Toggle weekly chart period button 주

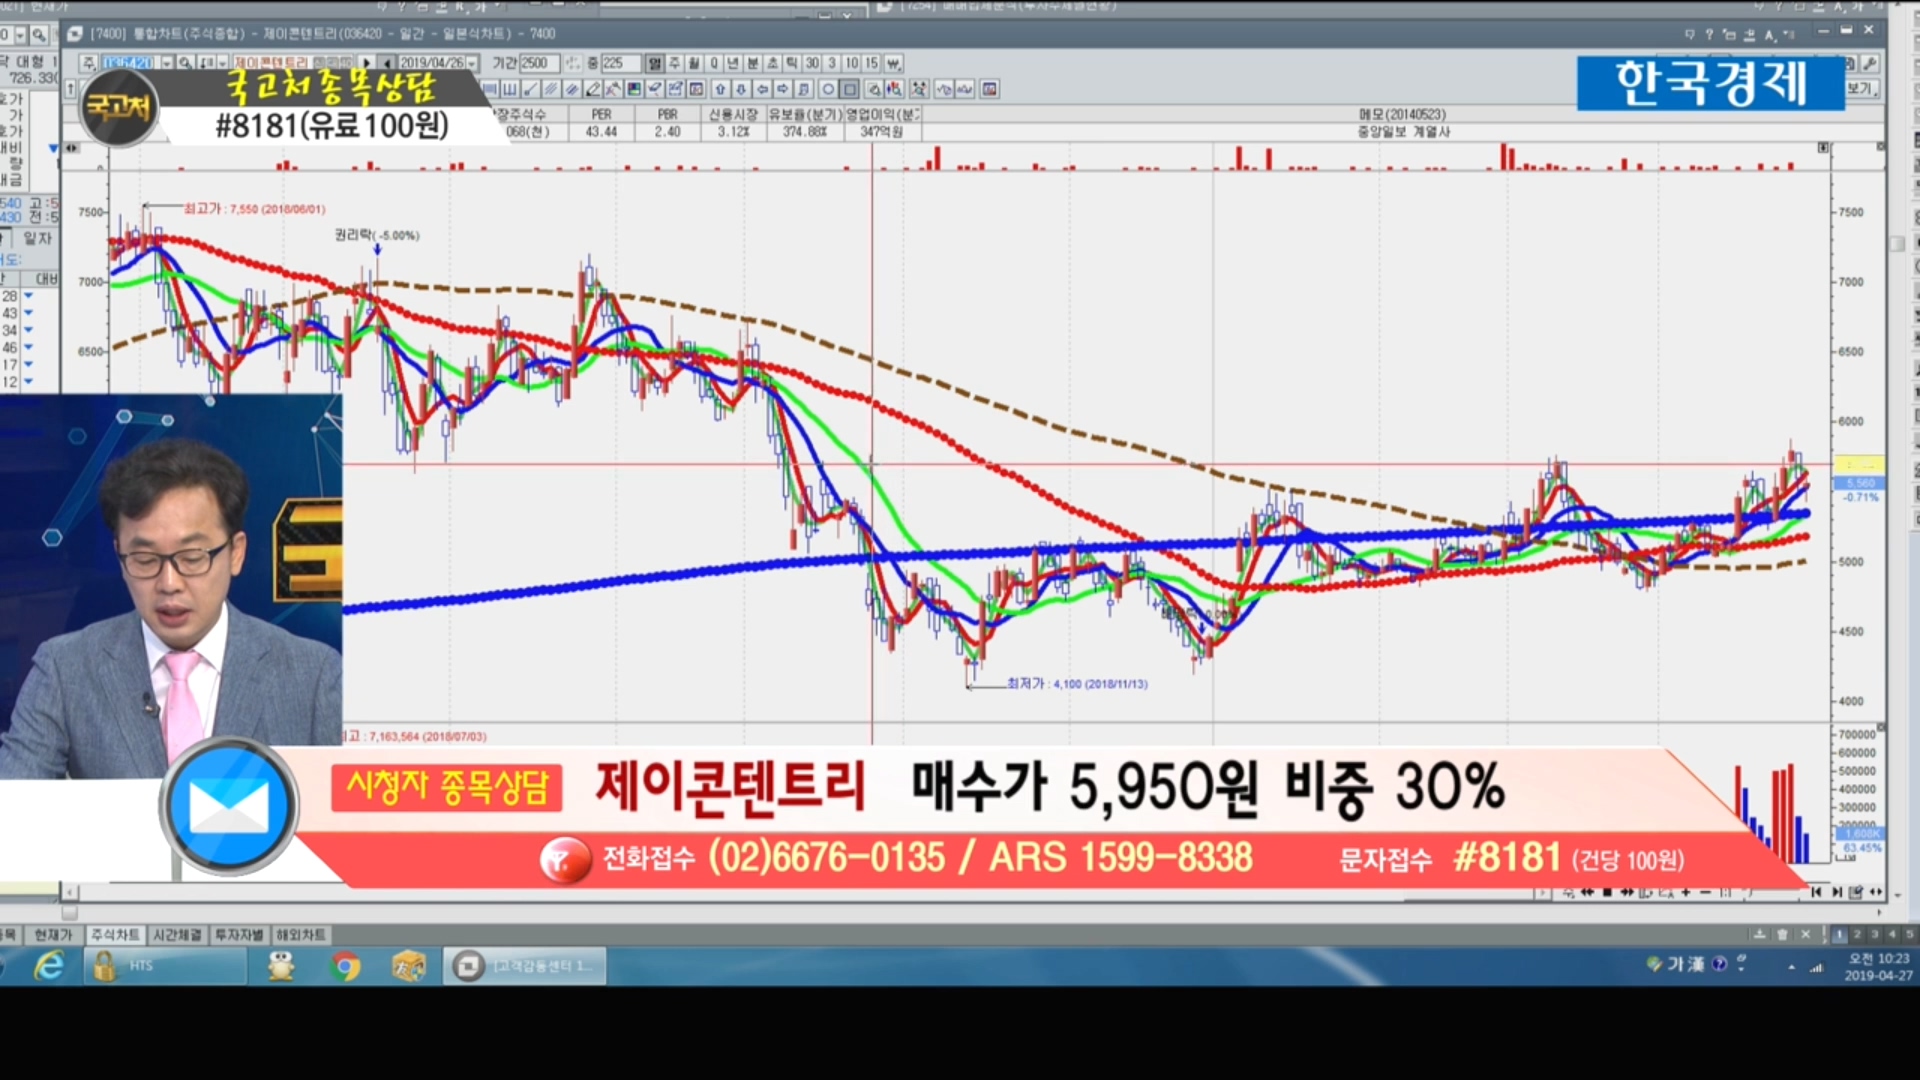coord(675,63)
